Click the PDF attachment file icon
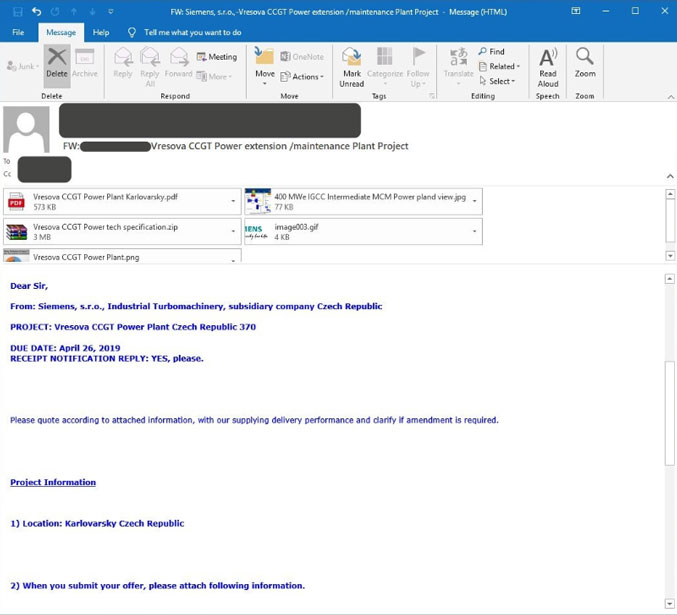Screen dimensions: 677x615 pyautogui.click(x=16, y=202)
